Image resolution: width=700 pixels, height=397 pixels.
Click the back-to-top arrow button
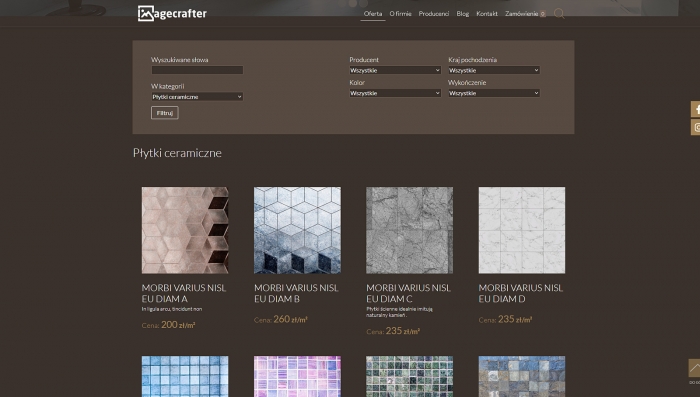click(694, 368)
